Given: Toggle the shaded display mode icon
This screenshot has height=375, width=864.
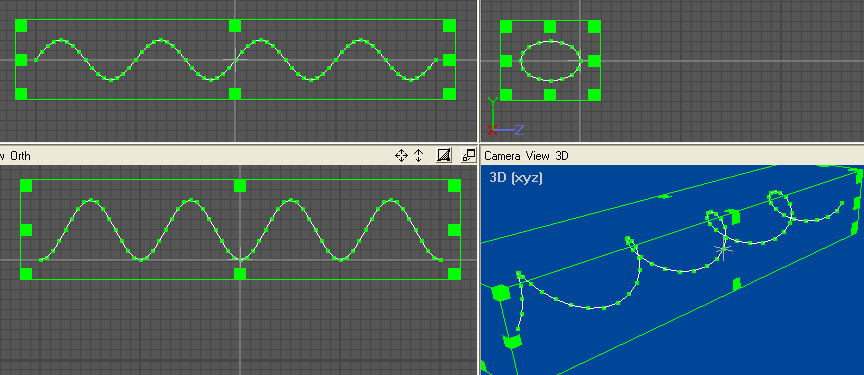Looking at the screenshot, I should click(x=444, y=156).
